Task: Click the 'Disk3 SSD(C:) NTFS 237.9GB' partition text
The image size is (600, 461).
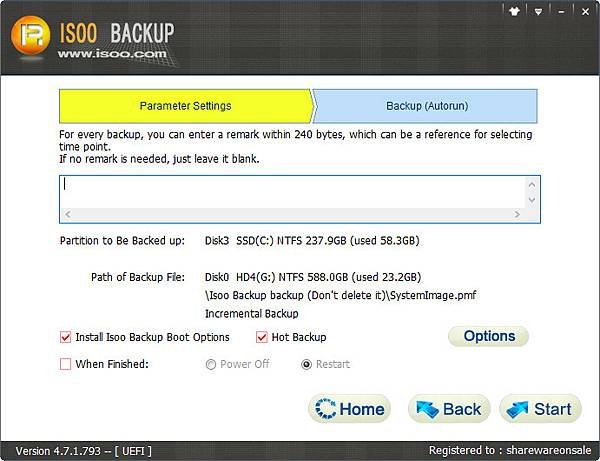Action: click(x=312, y=241)
